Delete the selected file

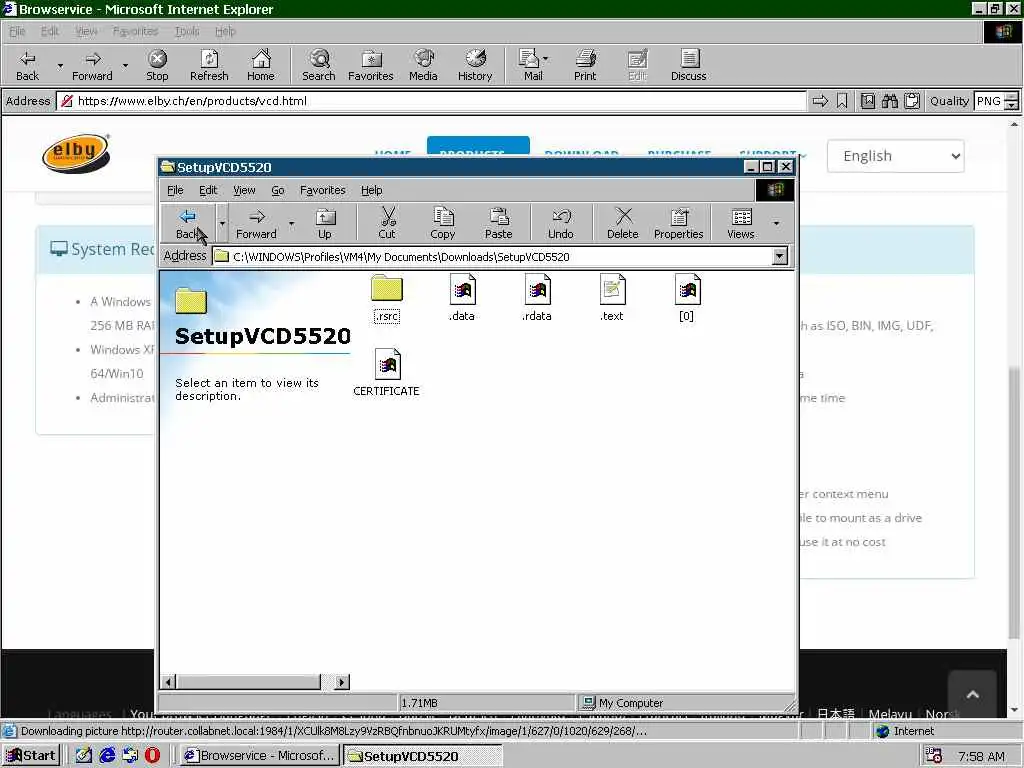click(x=622, y=223)
